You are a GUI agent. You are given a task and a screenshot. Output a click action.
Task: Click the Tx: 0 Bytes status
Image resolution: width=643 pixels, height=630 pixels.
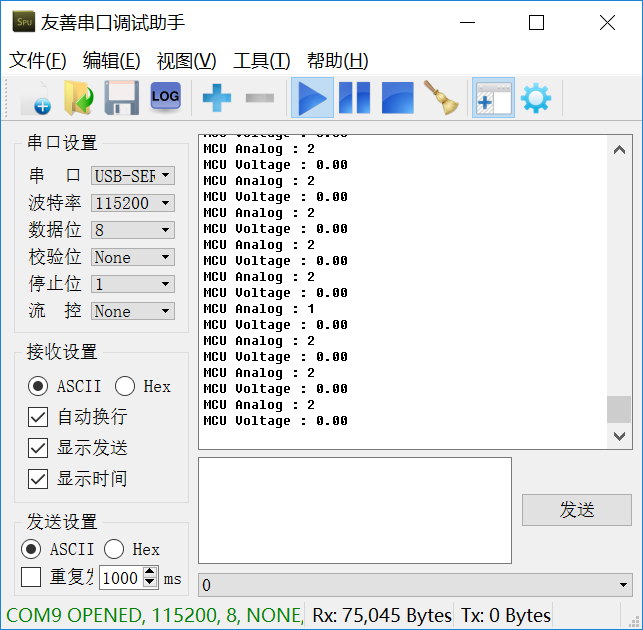(x=506, y=615)
